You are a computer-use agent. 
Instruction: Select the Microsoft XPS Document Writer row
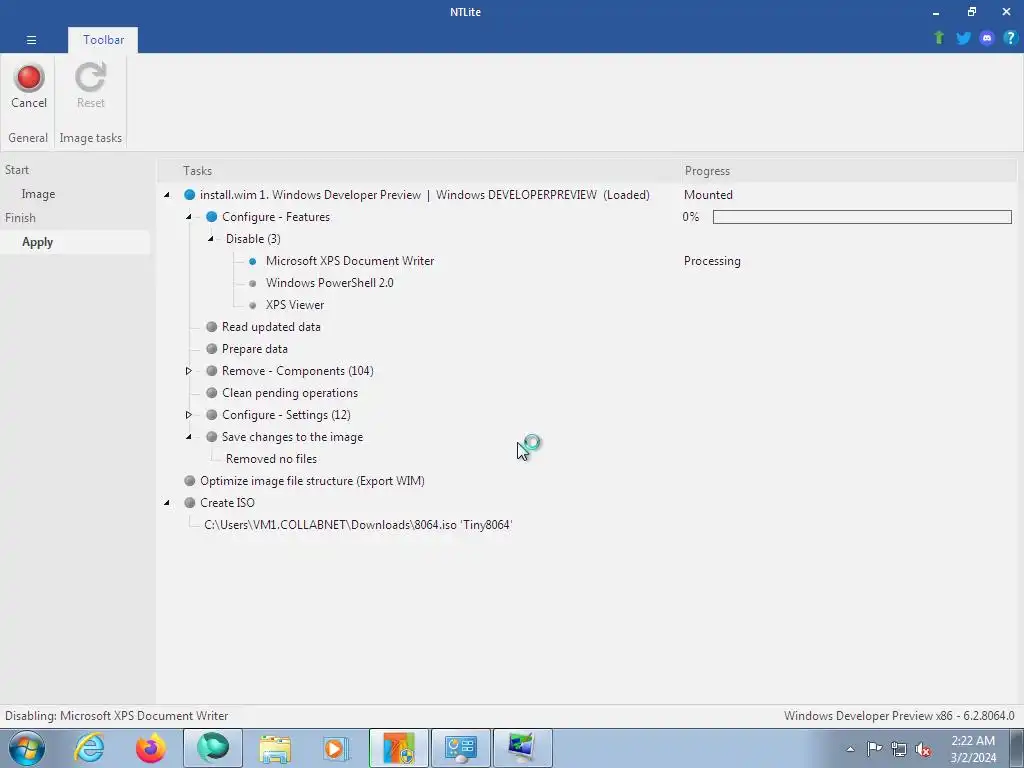point(349,261)
